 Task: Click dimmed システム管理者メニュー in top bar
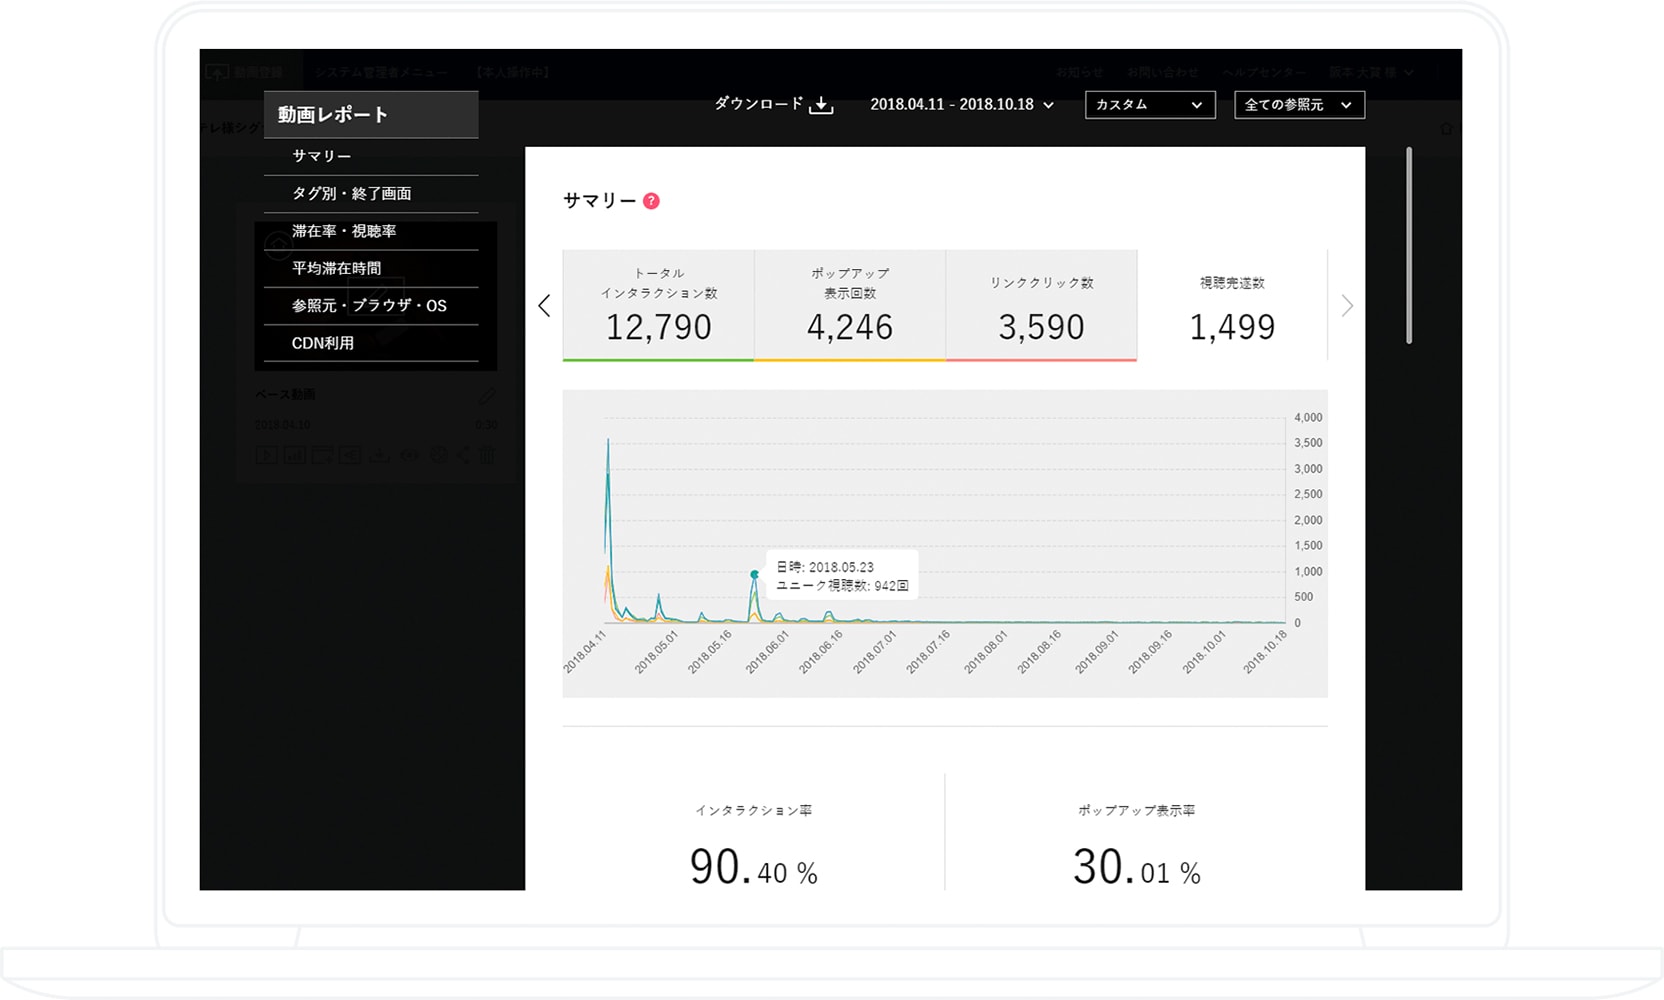pos(381,73)
